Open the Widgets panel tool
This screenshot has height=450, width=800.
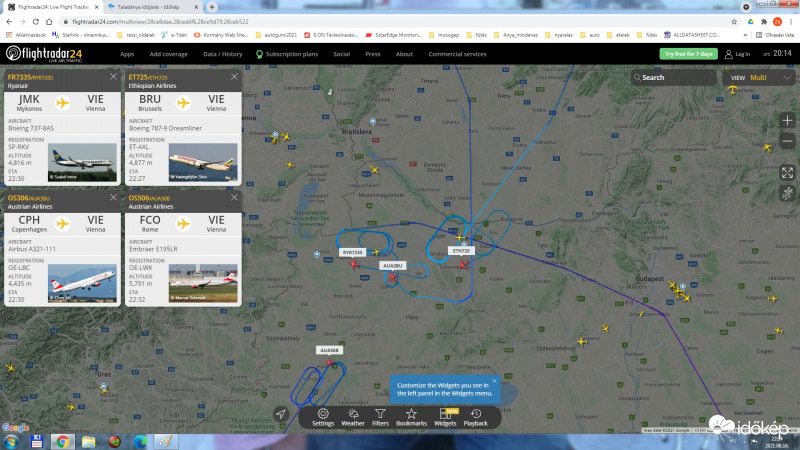[x=445, y=417]
